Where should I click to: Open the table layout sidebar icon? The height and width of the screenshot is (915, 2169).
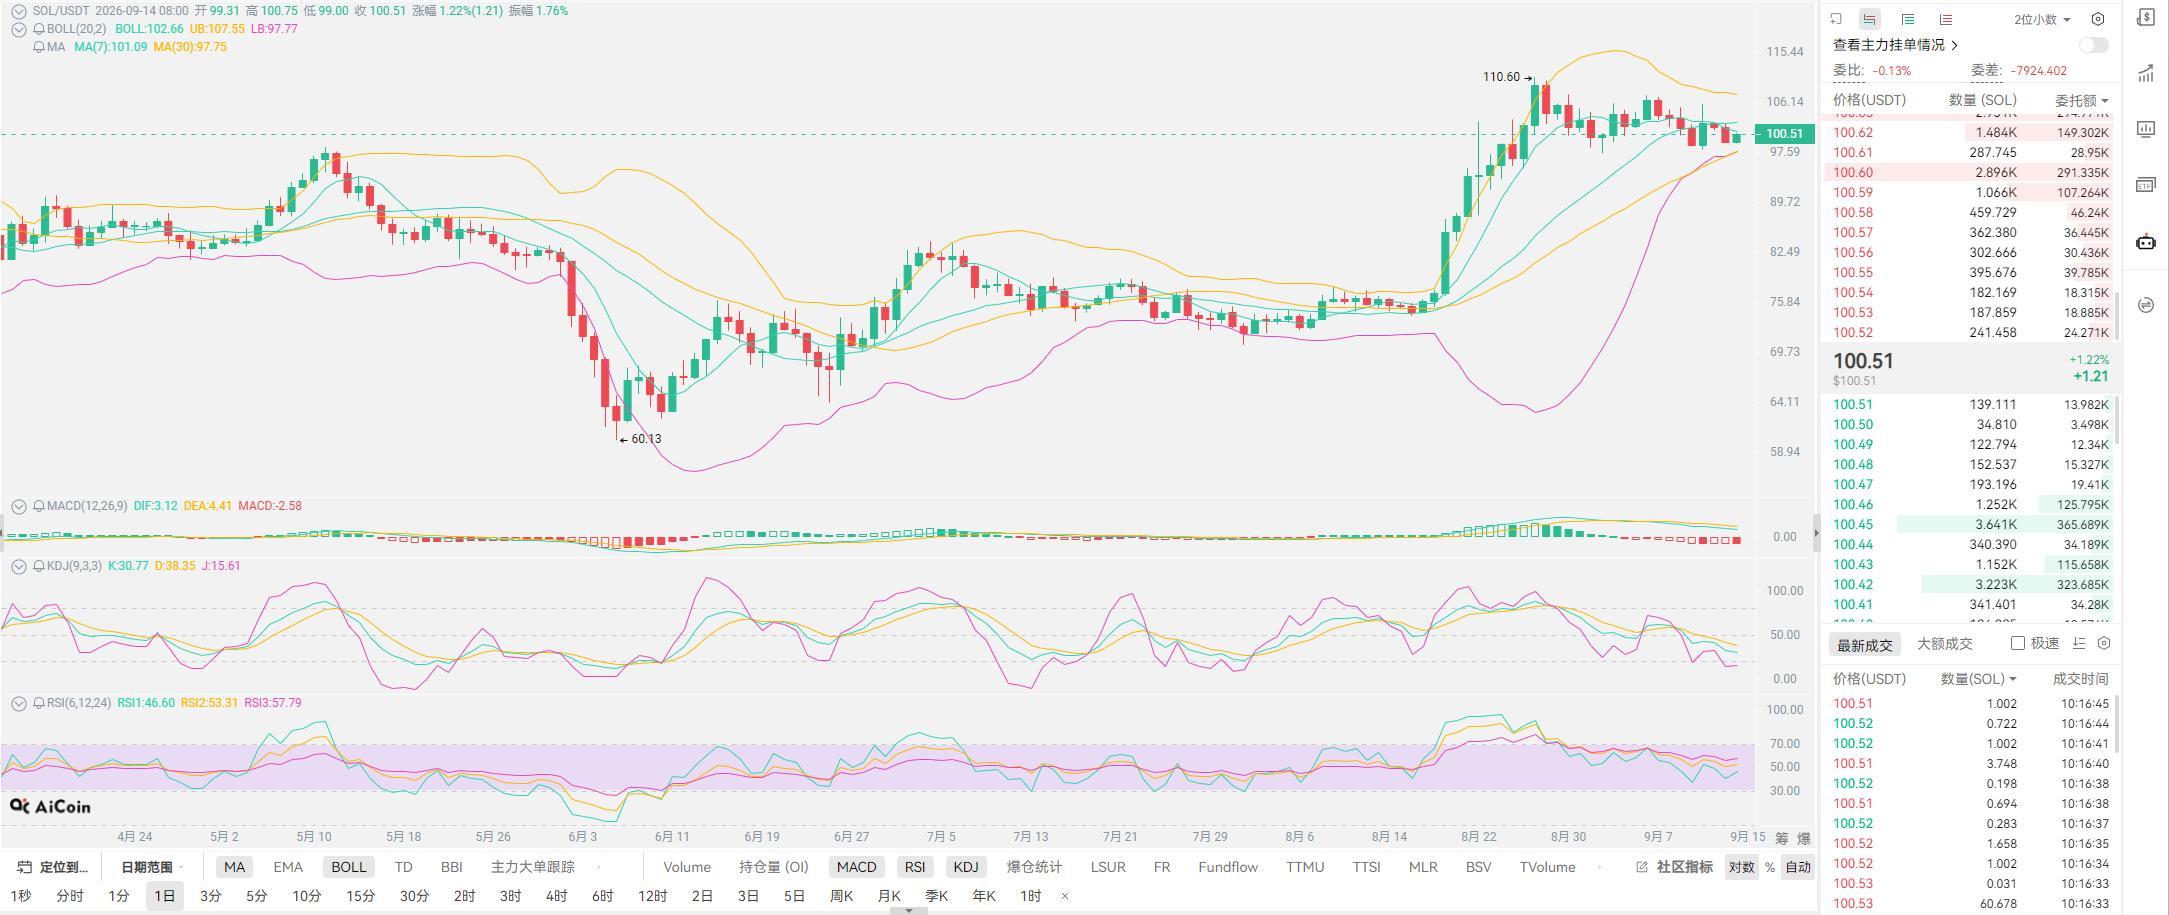(x=2146, y=185)
